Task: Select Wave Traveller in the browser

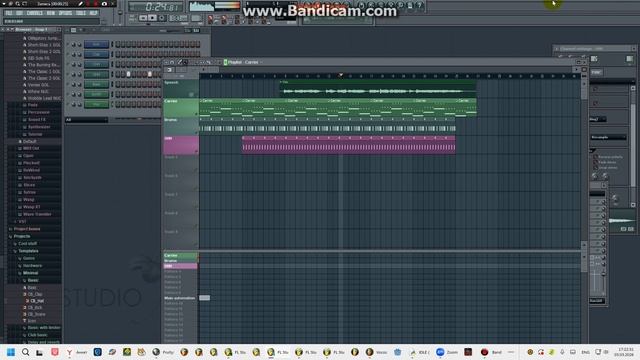Action: (x=37, y=214)
